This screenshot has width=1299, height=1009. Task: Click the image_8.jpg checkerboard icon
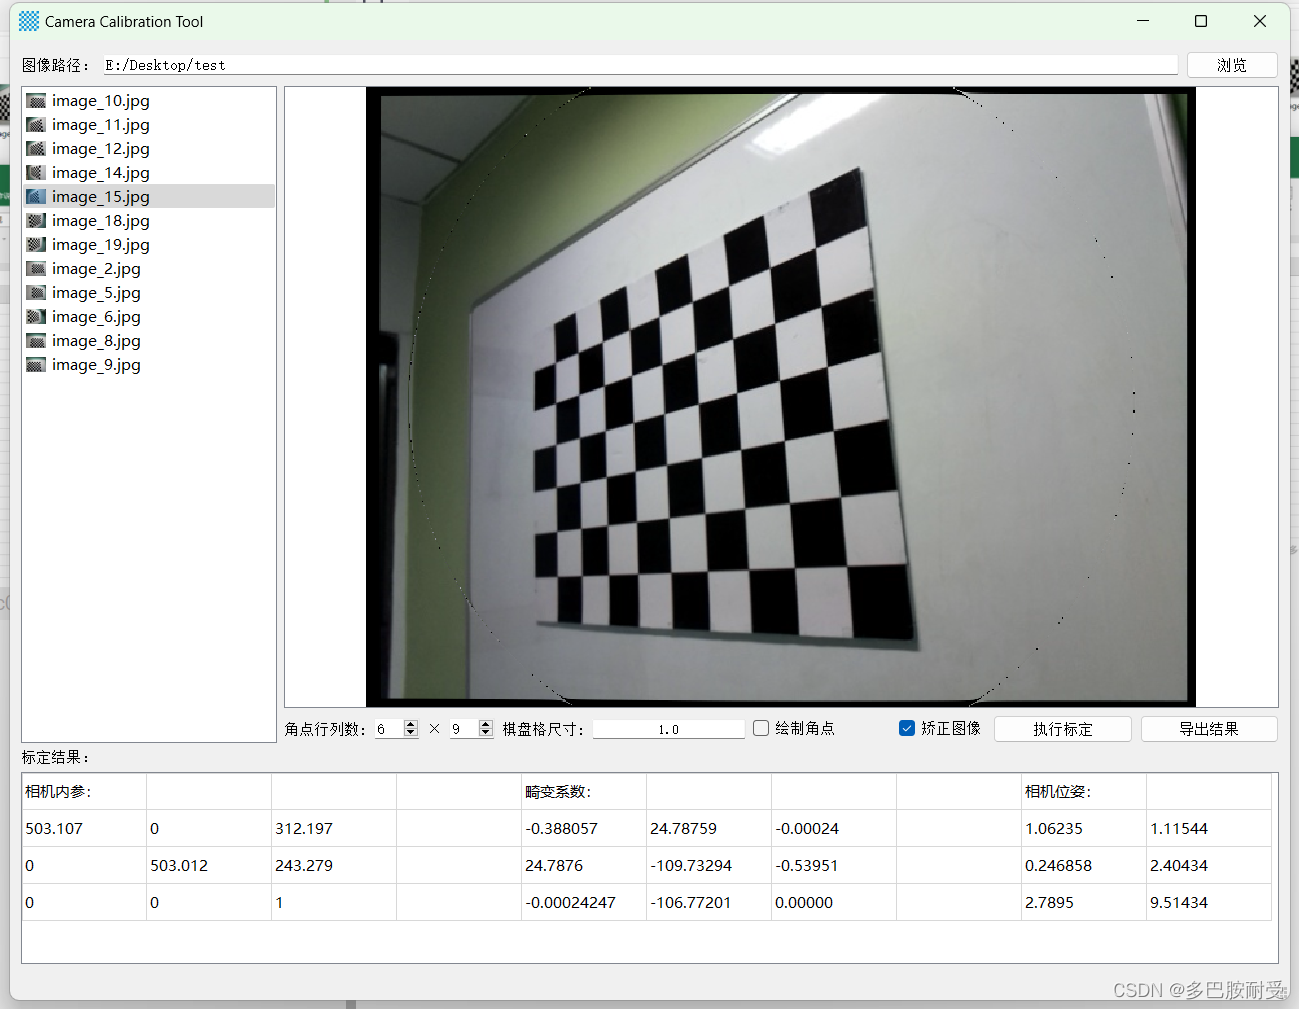point(36,340)
